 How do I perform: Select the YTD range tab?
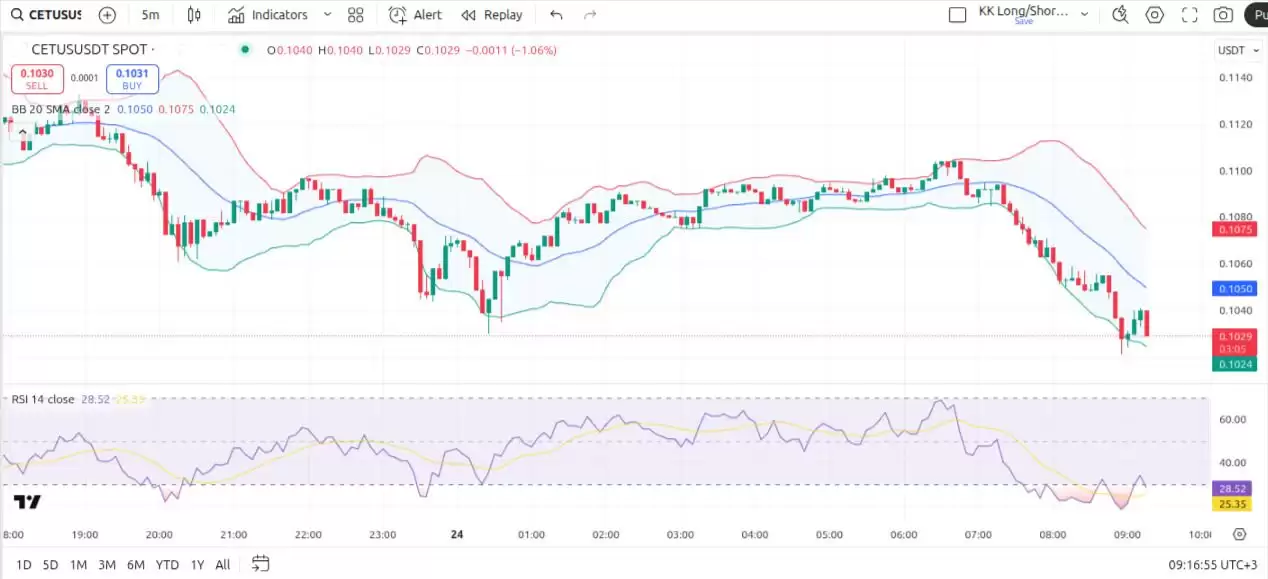coord(167,564)
